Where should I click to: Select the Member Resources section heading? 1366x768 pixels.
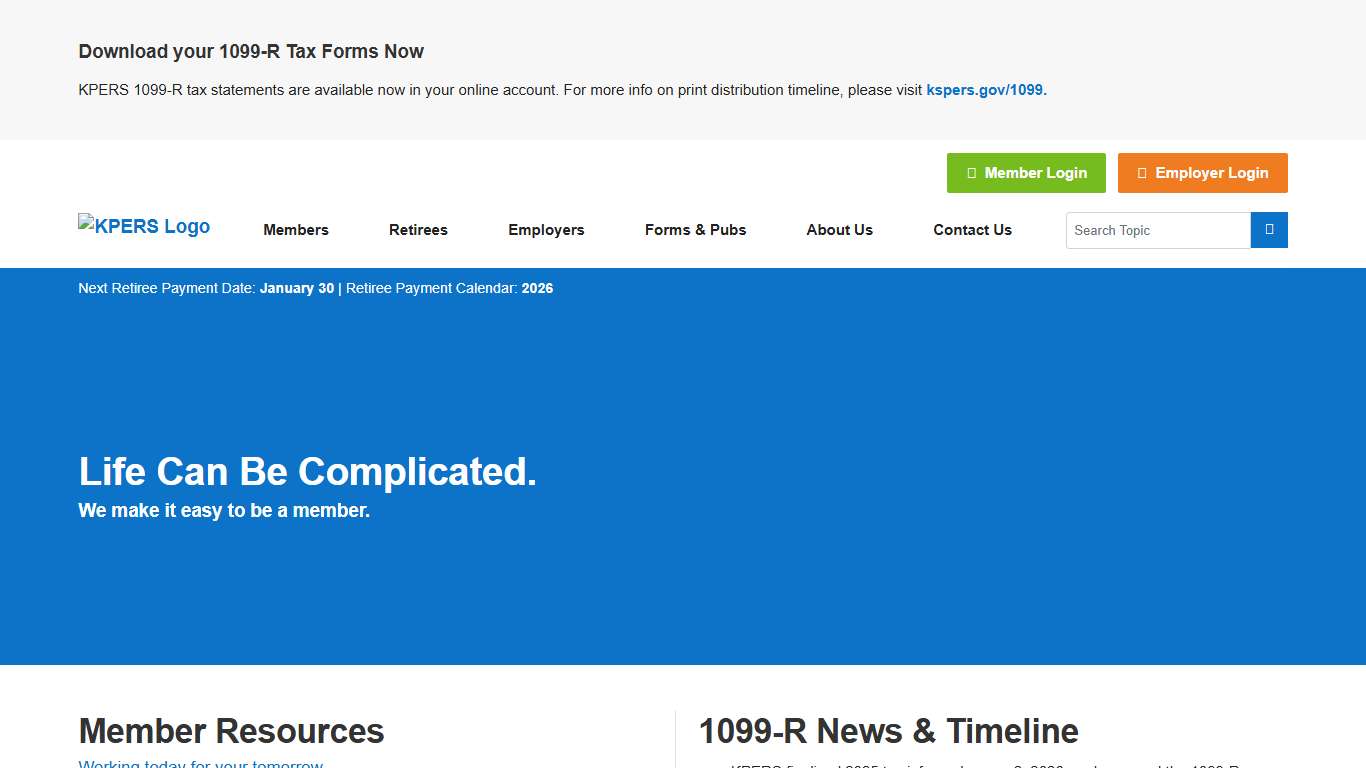(231, 731)
